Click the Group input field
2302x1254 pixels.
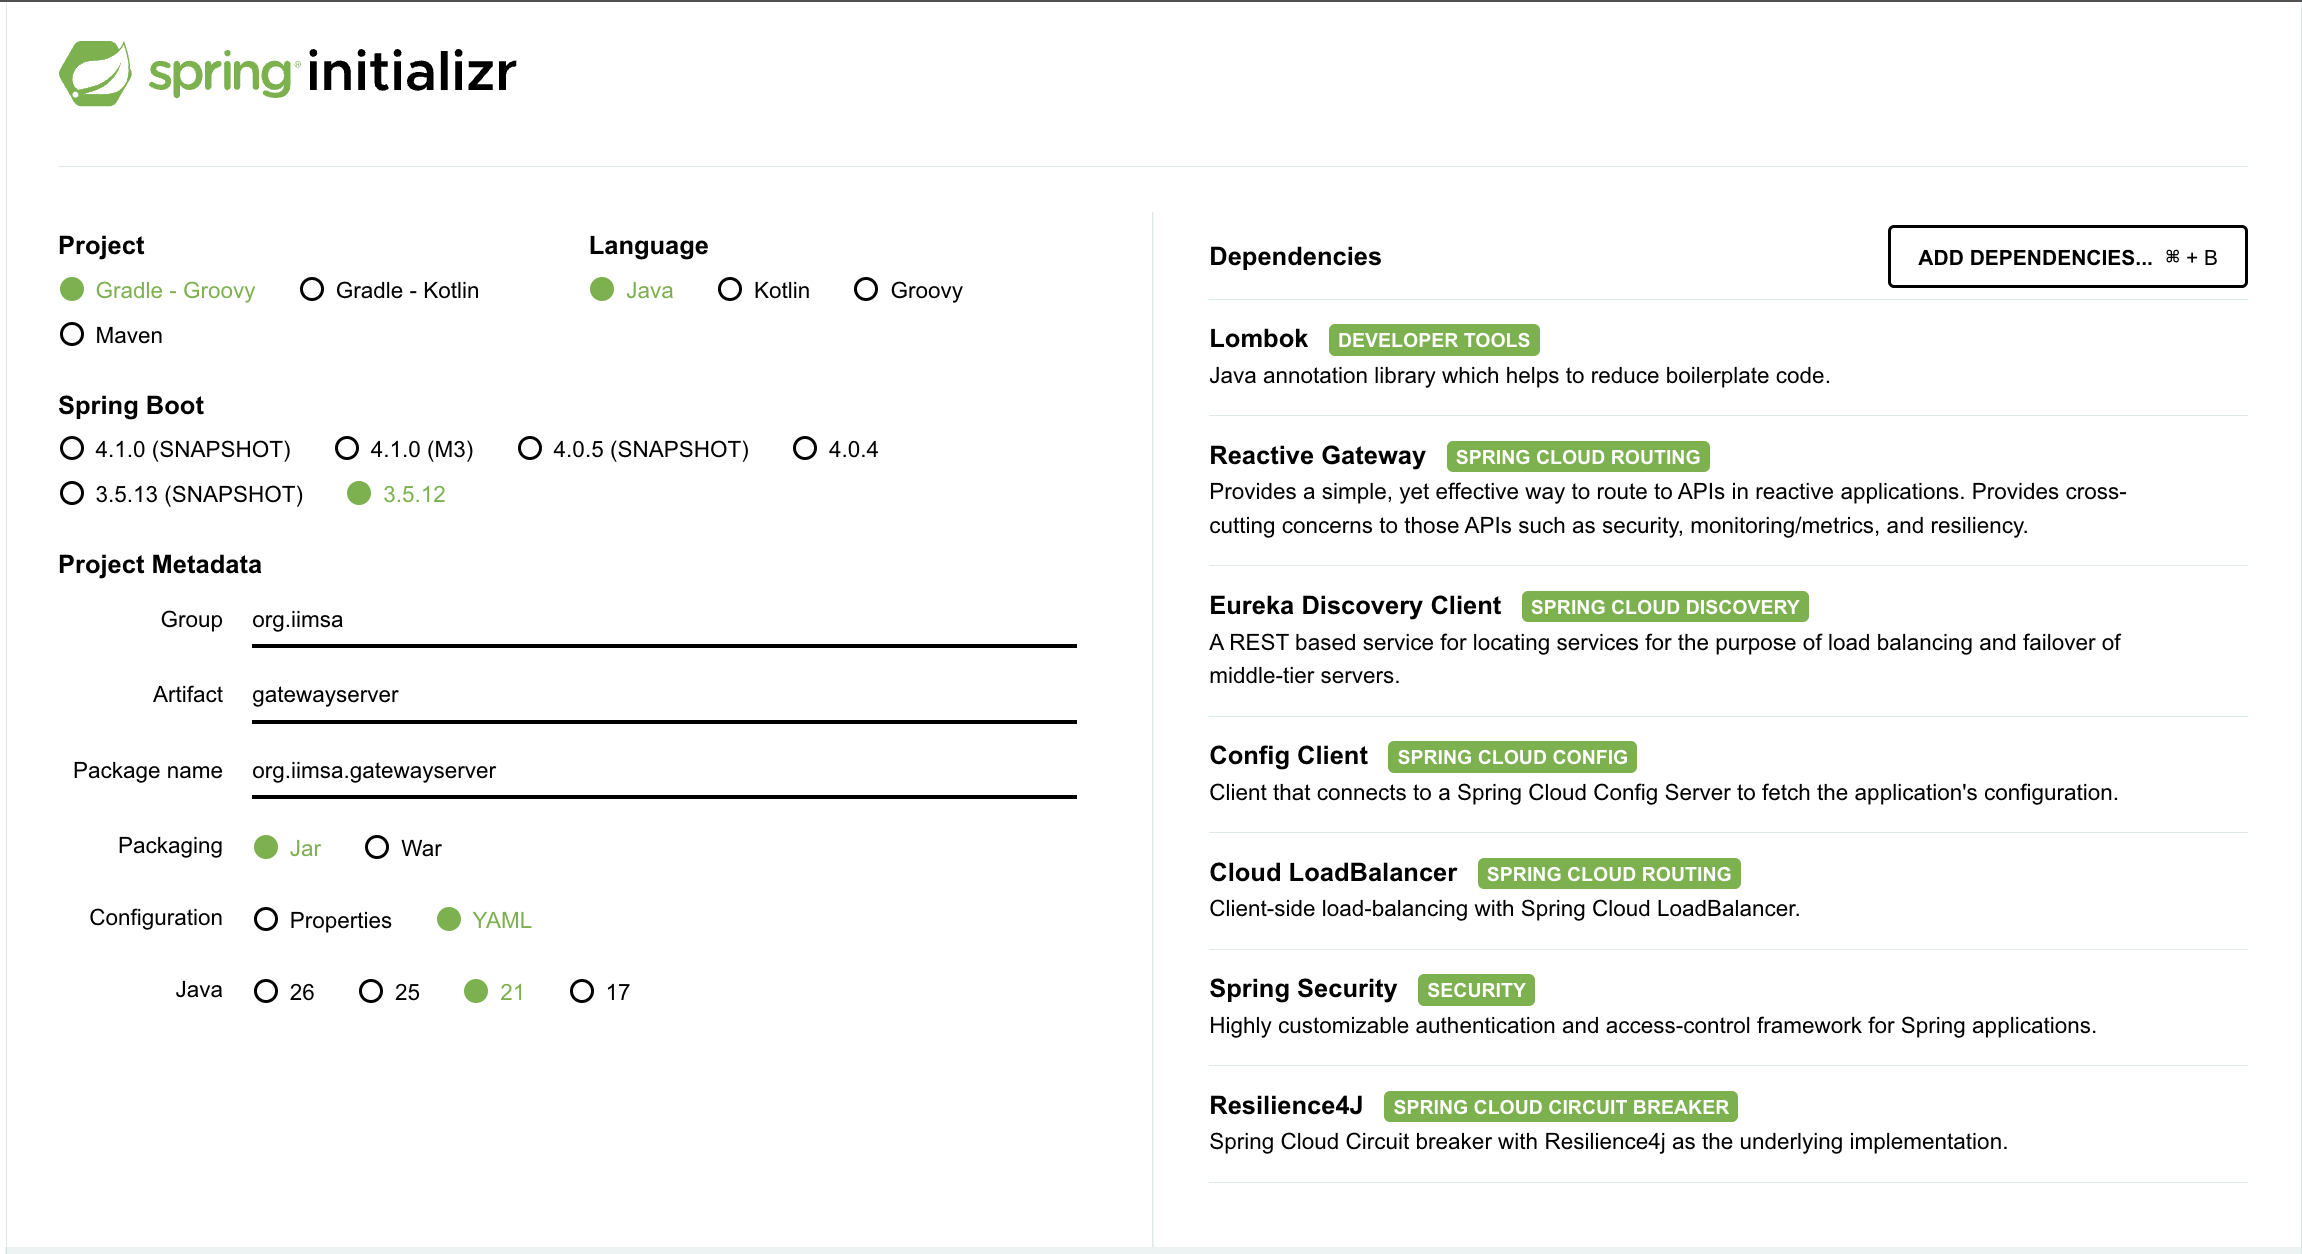click(663, 620)
